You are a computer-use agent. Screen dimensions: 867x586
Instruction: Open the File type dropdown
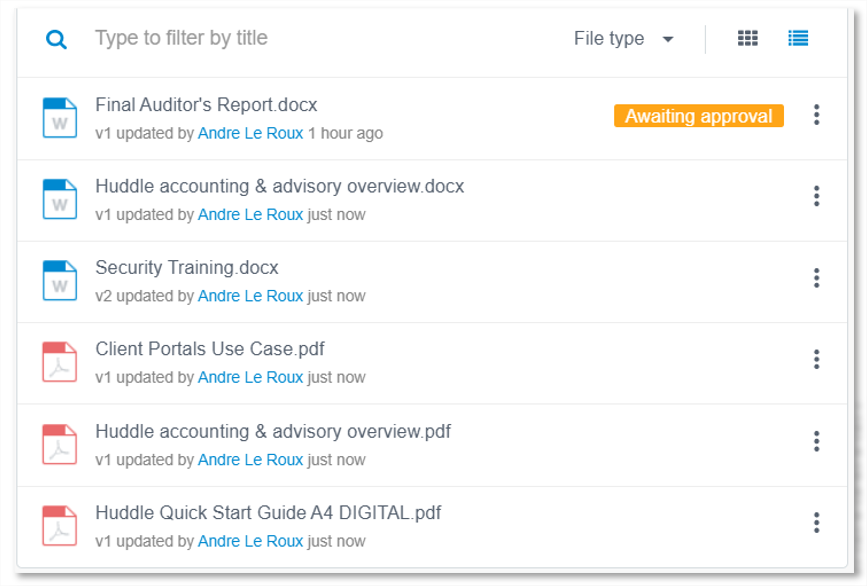tap(624, 39)
